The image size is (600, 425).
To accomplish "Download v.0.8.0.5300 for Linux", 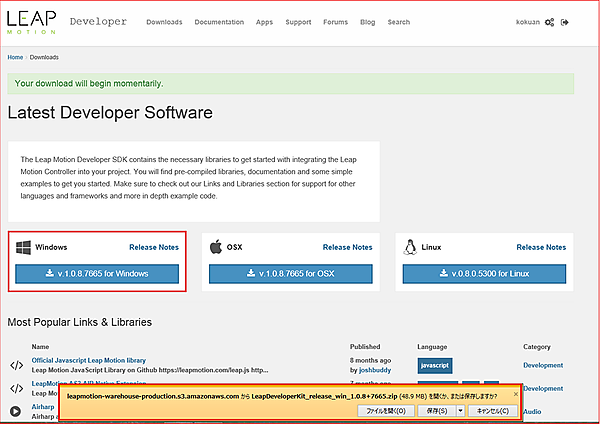I will pos(485,274).
